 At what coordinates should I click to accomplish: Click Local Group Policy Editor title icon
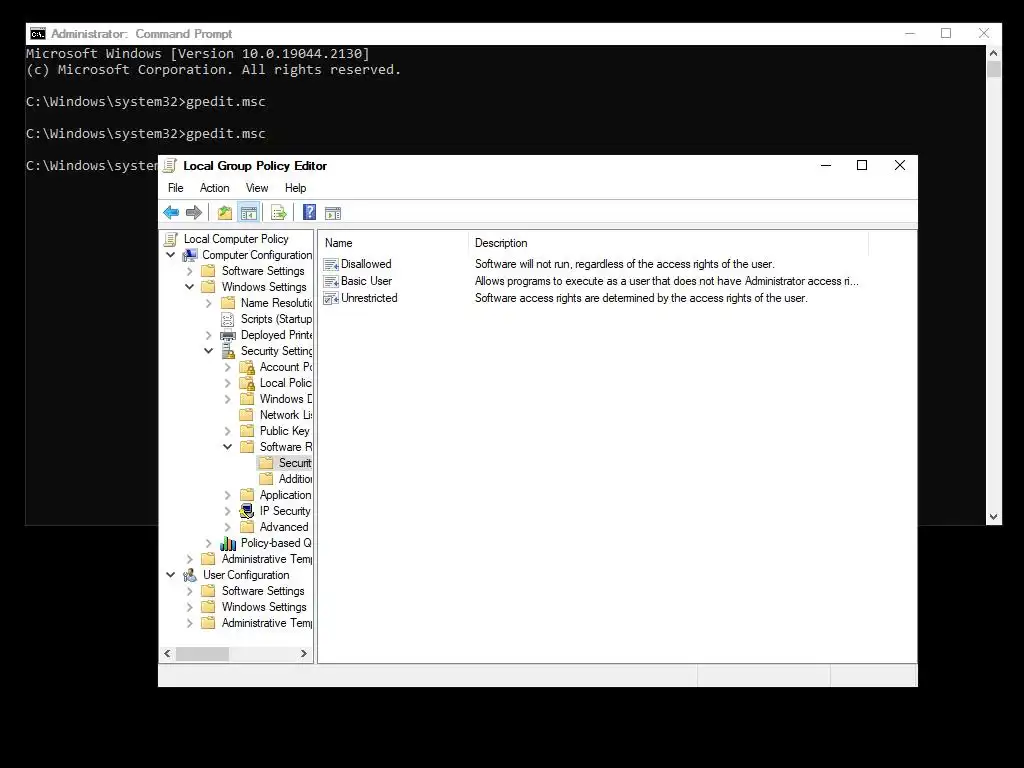point(170,166)
